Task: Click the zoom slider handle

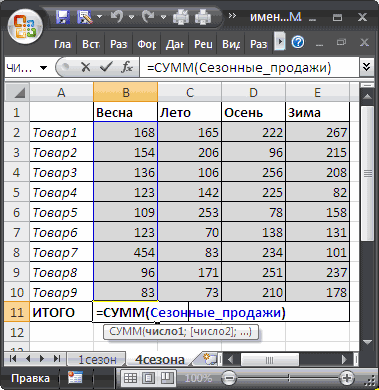Action: pyautogui.click(x=289, y=378)
